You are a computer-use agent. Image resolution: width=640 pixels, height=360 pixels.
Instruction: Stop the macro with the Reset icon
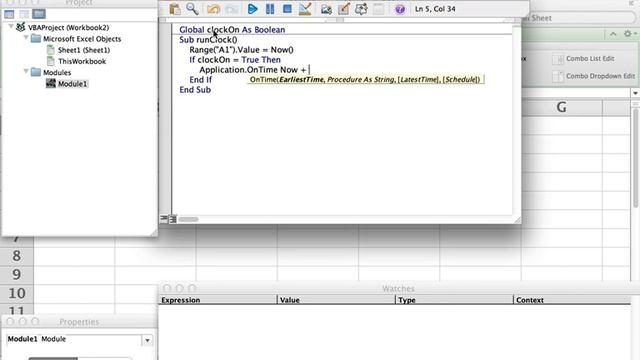tap(287, 9)
